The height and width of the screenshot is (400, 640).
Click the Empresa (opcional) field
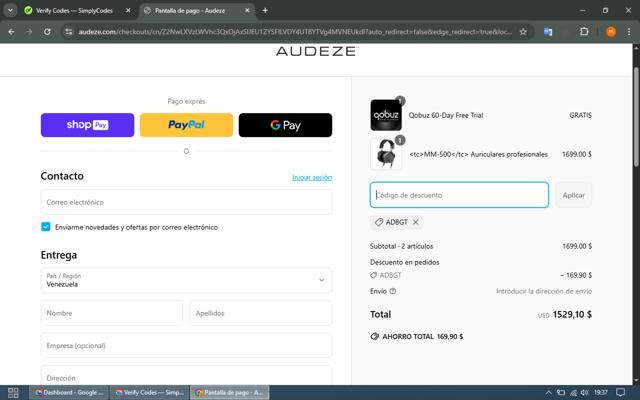pyautogui.click(x=186, y=345)
